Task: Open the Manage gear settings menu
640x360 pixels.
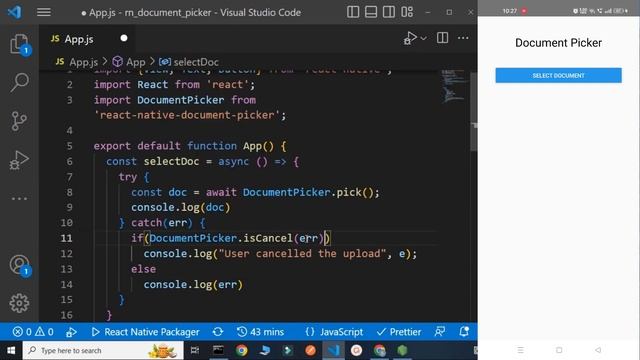Action: [19, 303]
